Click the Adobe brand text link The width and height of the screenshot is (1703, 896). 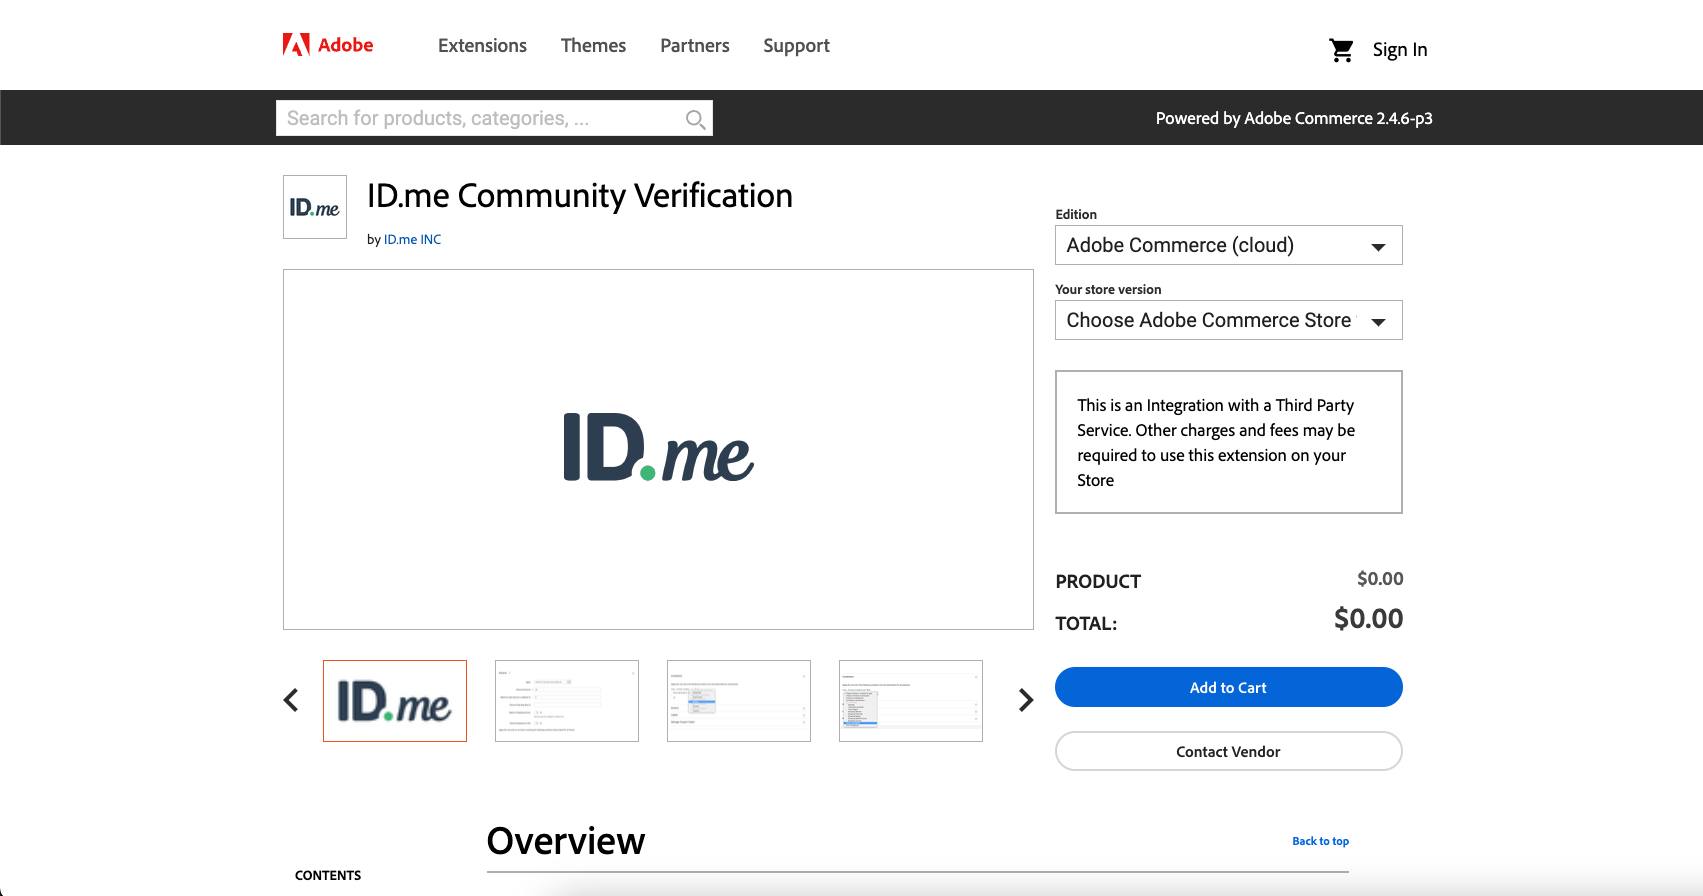pos(345,45)
